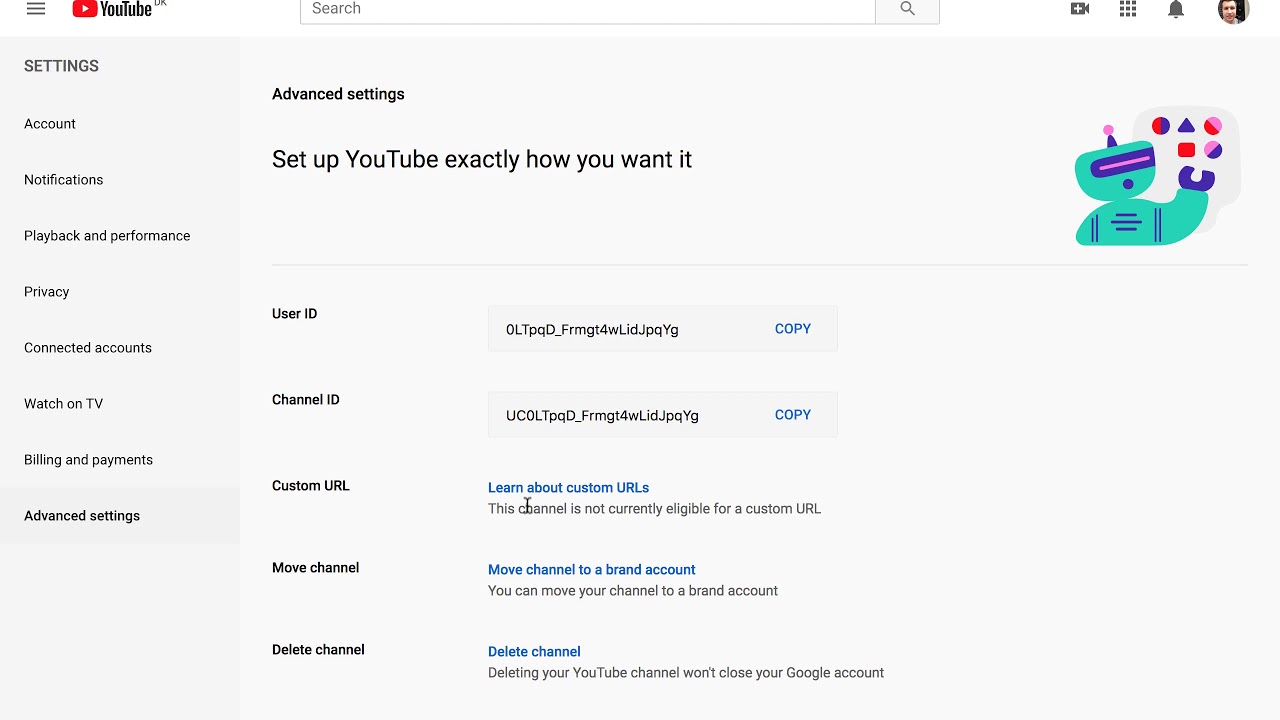This screenshot has width=1280, height=720.
Task: Open Billing and payments settings
Action: 120,460
